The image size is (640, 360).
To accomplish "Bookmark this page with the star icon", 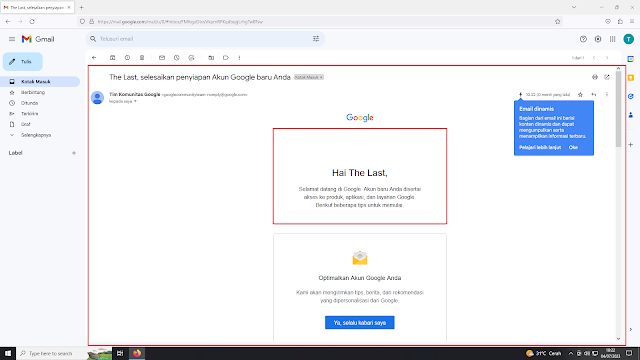I will tap(558, 22).
